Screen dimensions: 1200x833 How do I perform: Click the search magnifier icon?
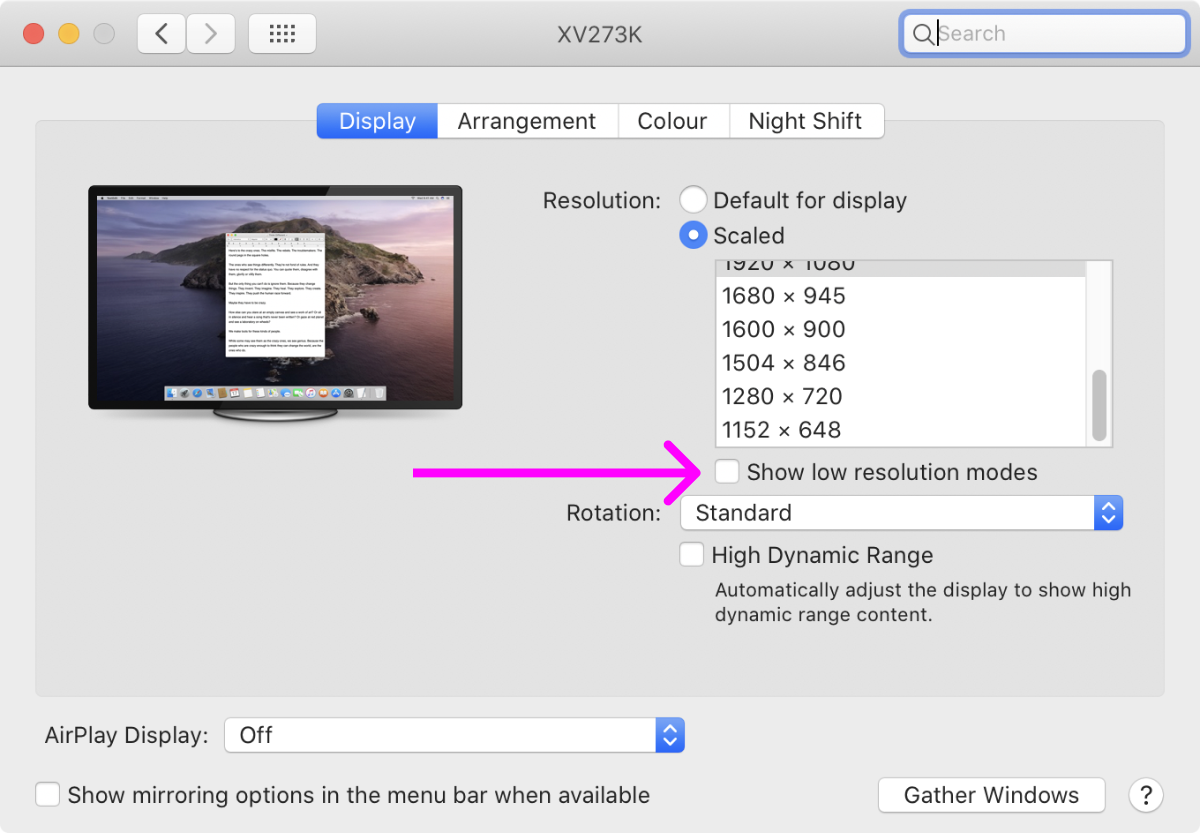coord(921,34)
